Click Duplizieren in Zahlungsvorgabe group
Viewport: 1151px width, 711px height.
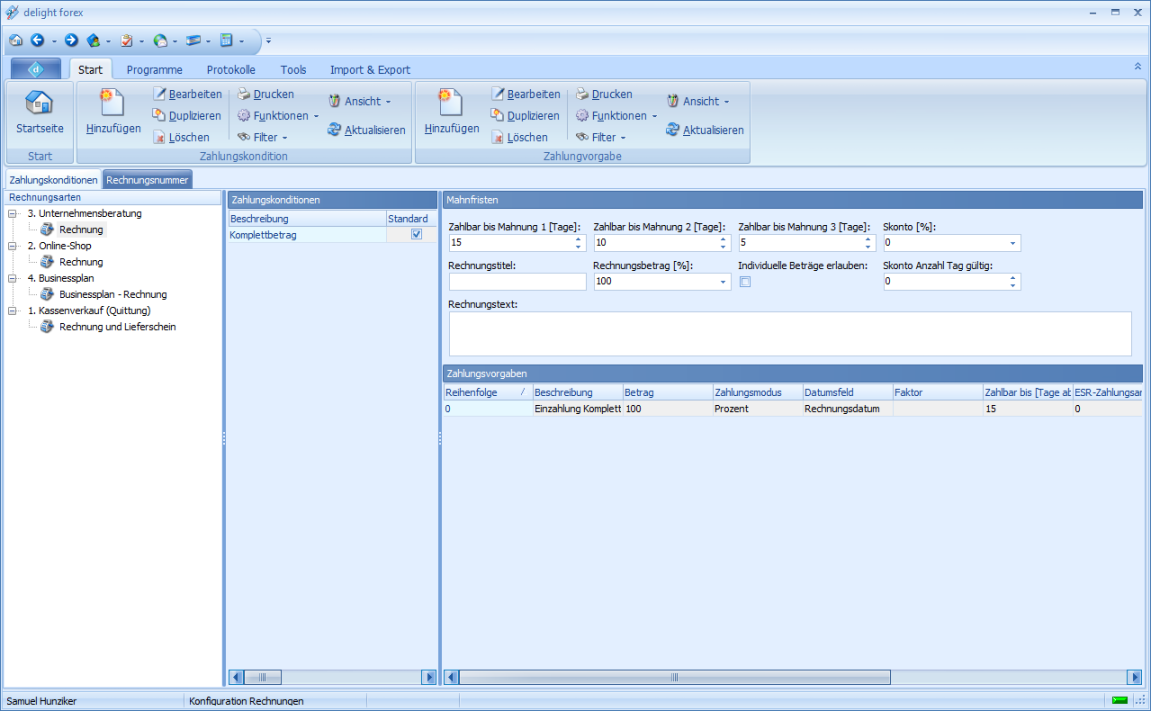(x=525, y=116)
